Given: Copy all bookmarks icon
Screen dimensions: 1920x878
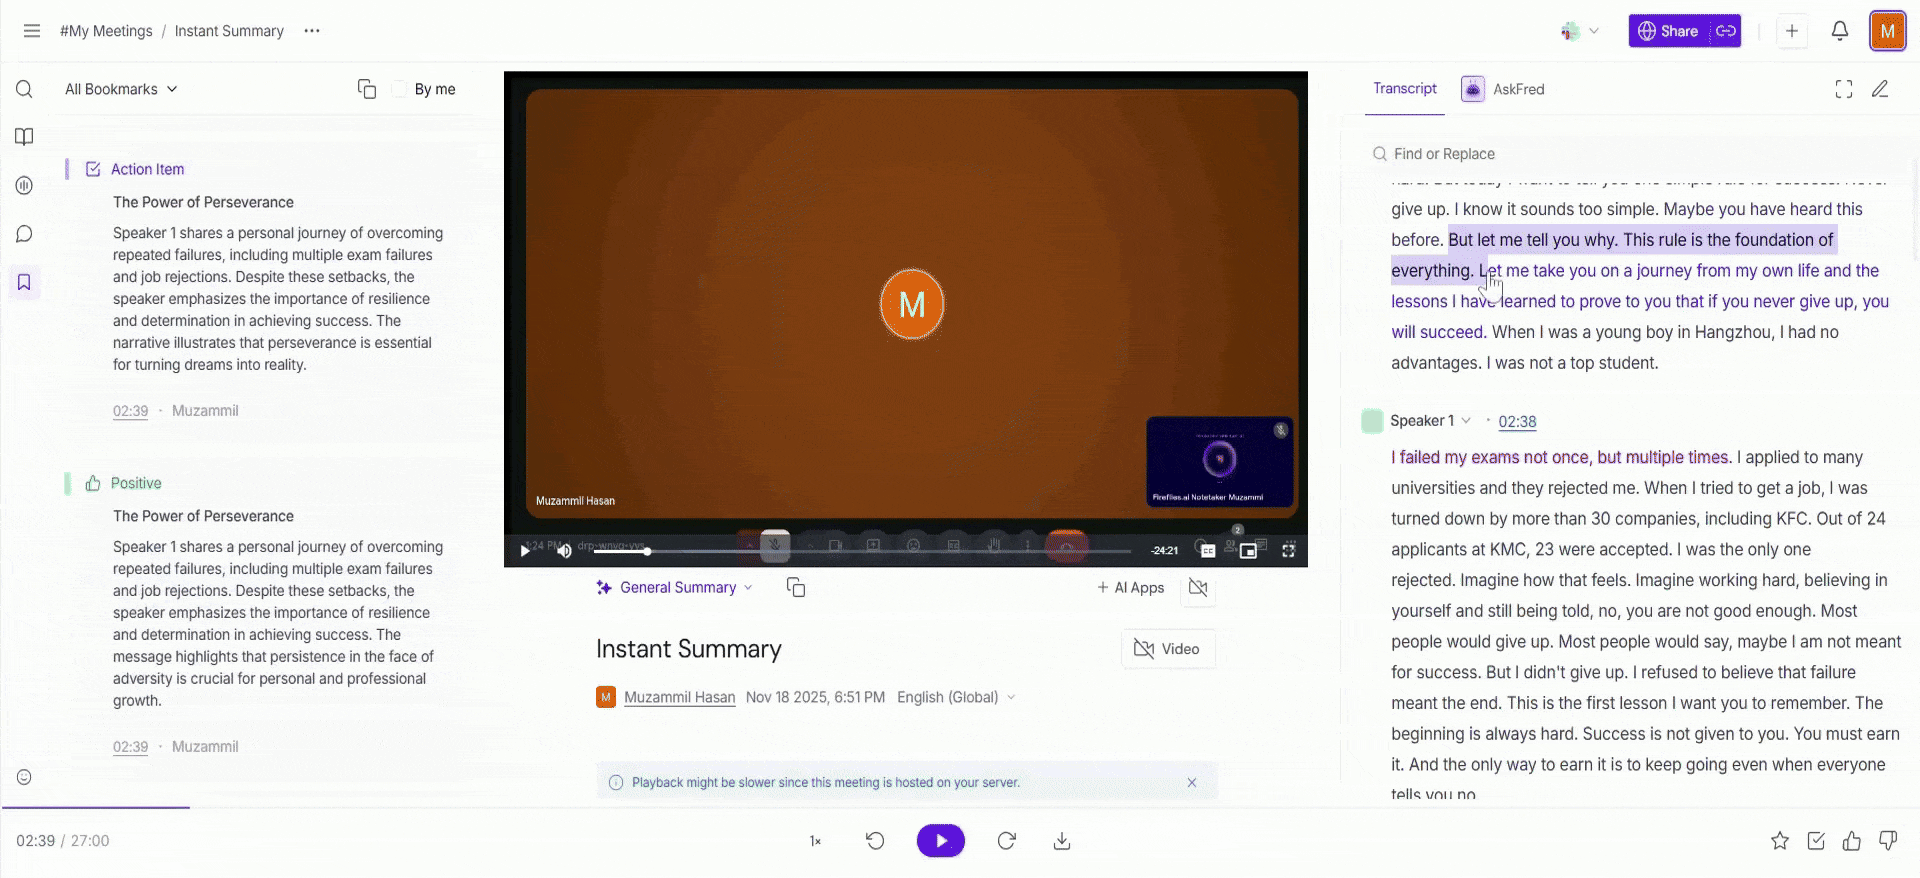Looking at the screenshot, I should click(367, 89).
